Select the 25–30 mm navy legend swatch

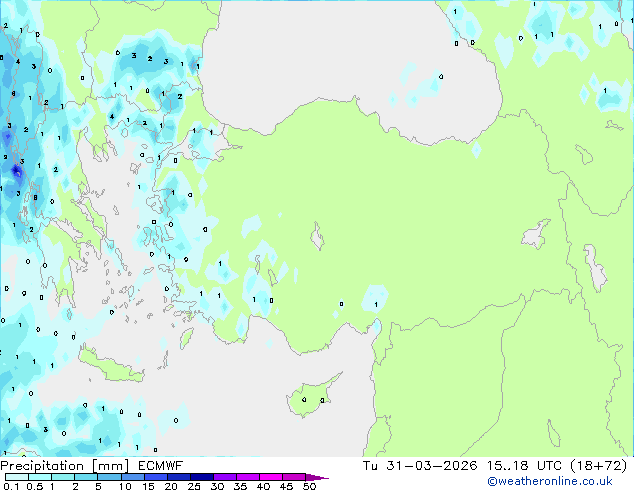(202, 477)
